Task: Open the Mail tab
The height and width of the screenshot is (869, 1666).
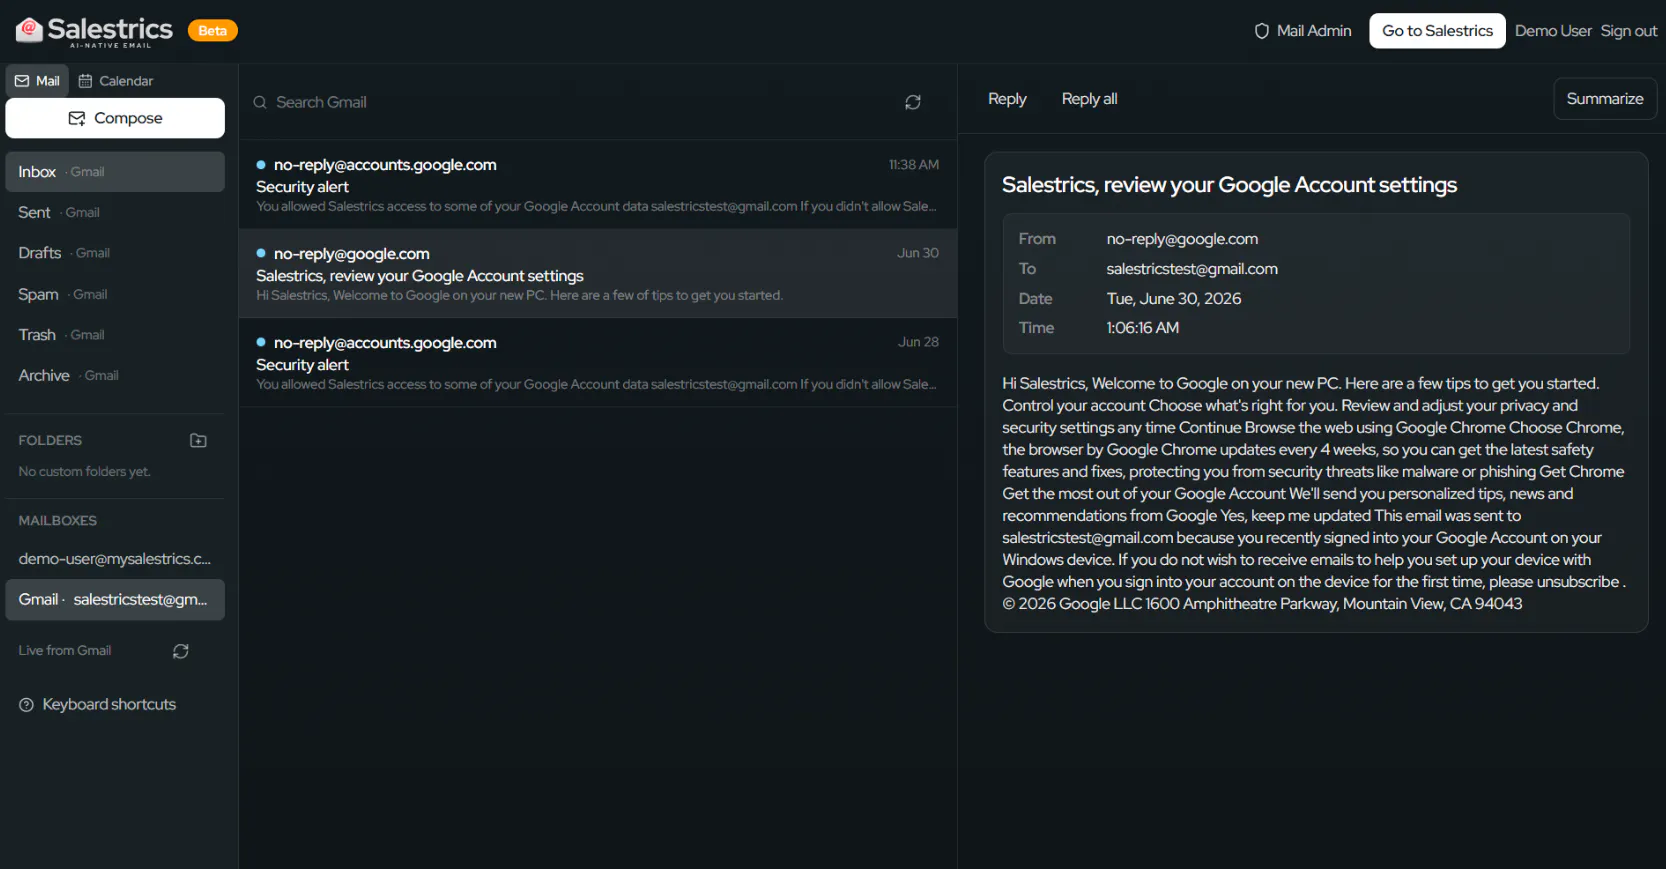Action: pos(37,81)
